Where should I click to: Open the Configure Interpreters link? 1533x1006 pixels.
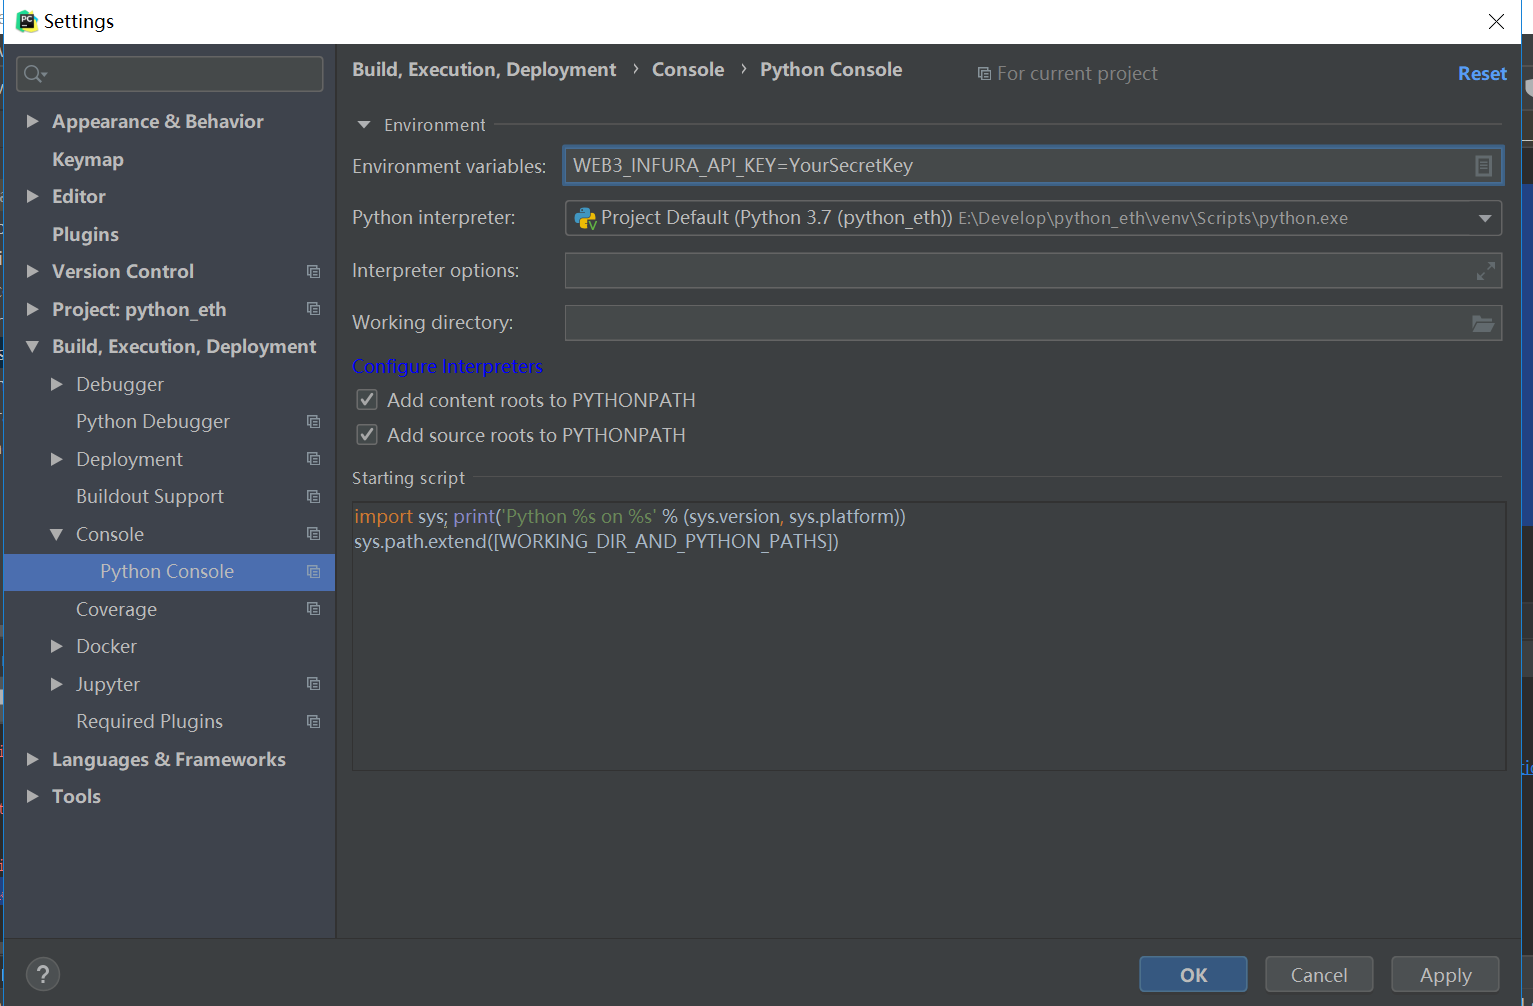tap(447, 366)
